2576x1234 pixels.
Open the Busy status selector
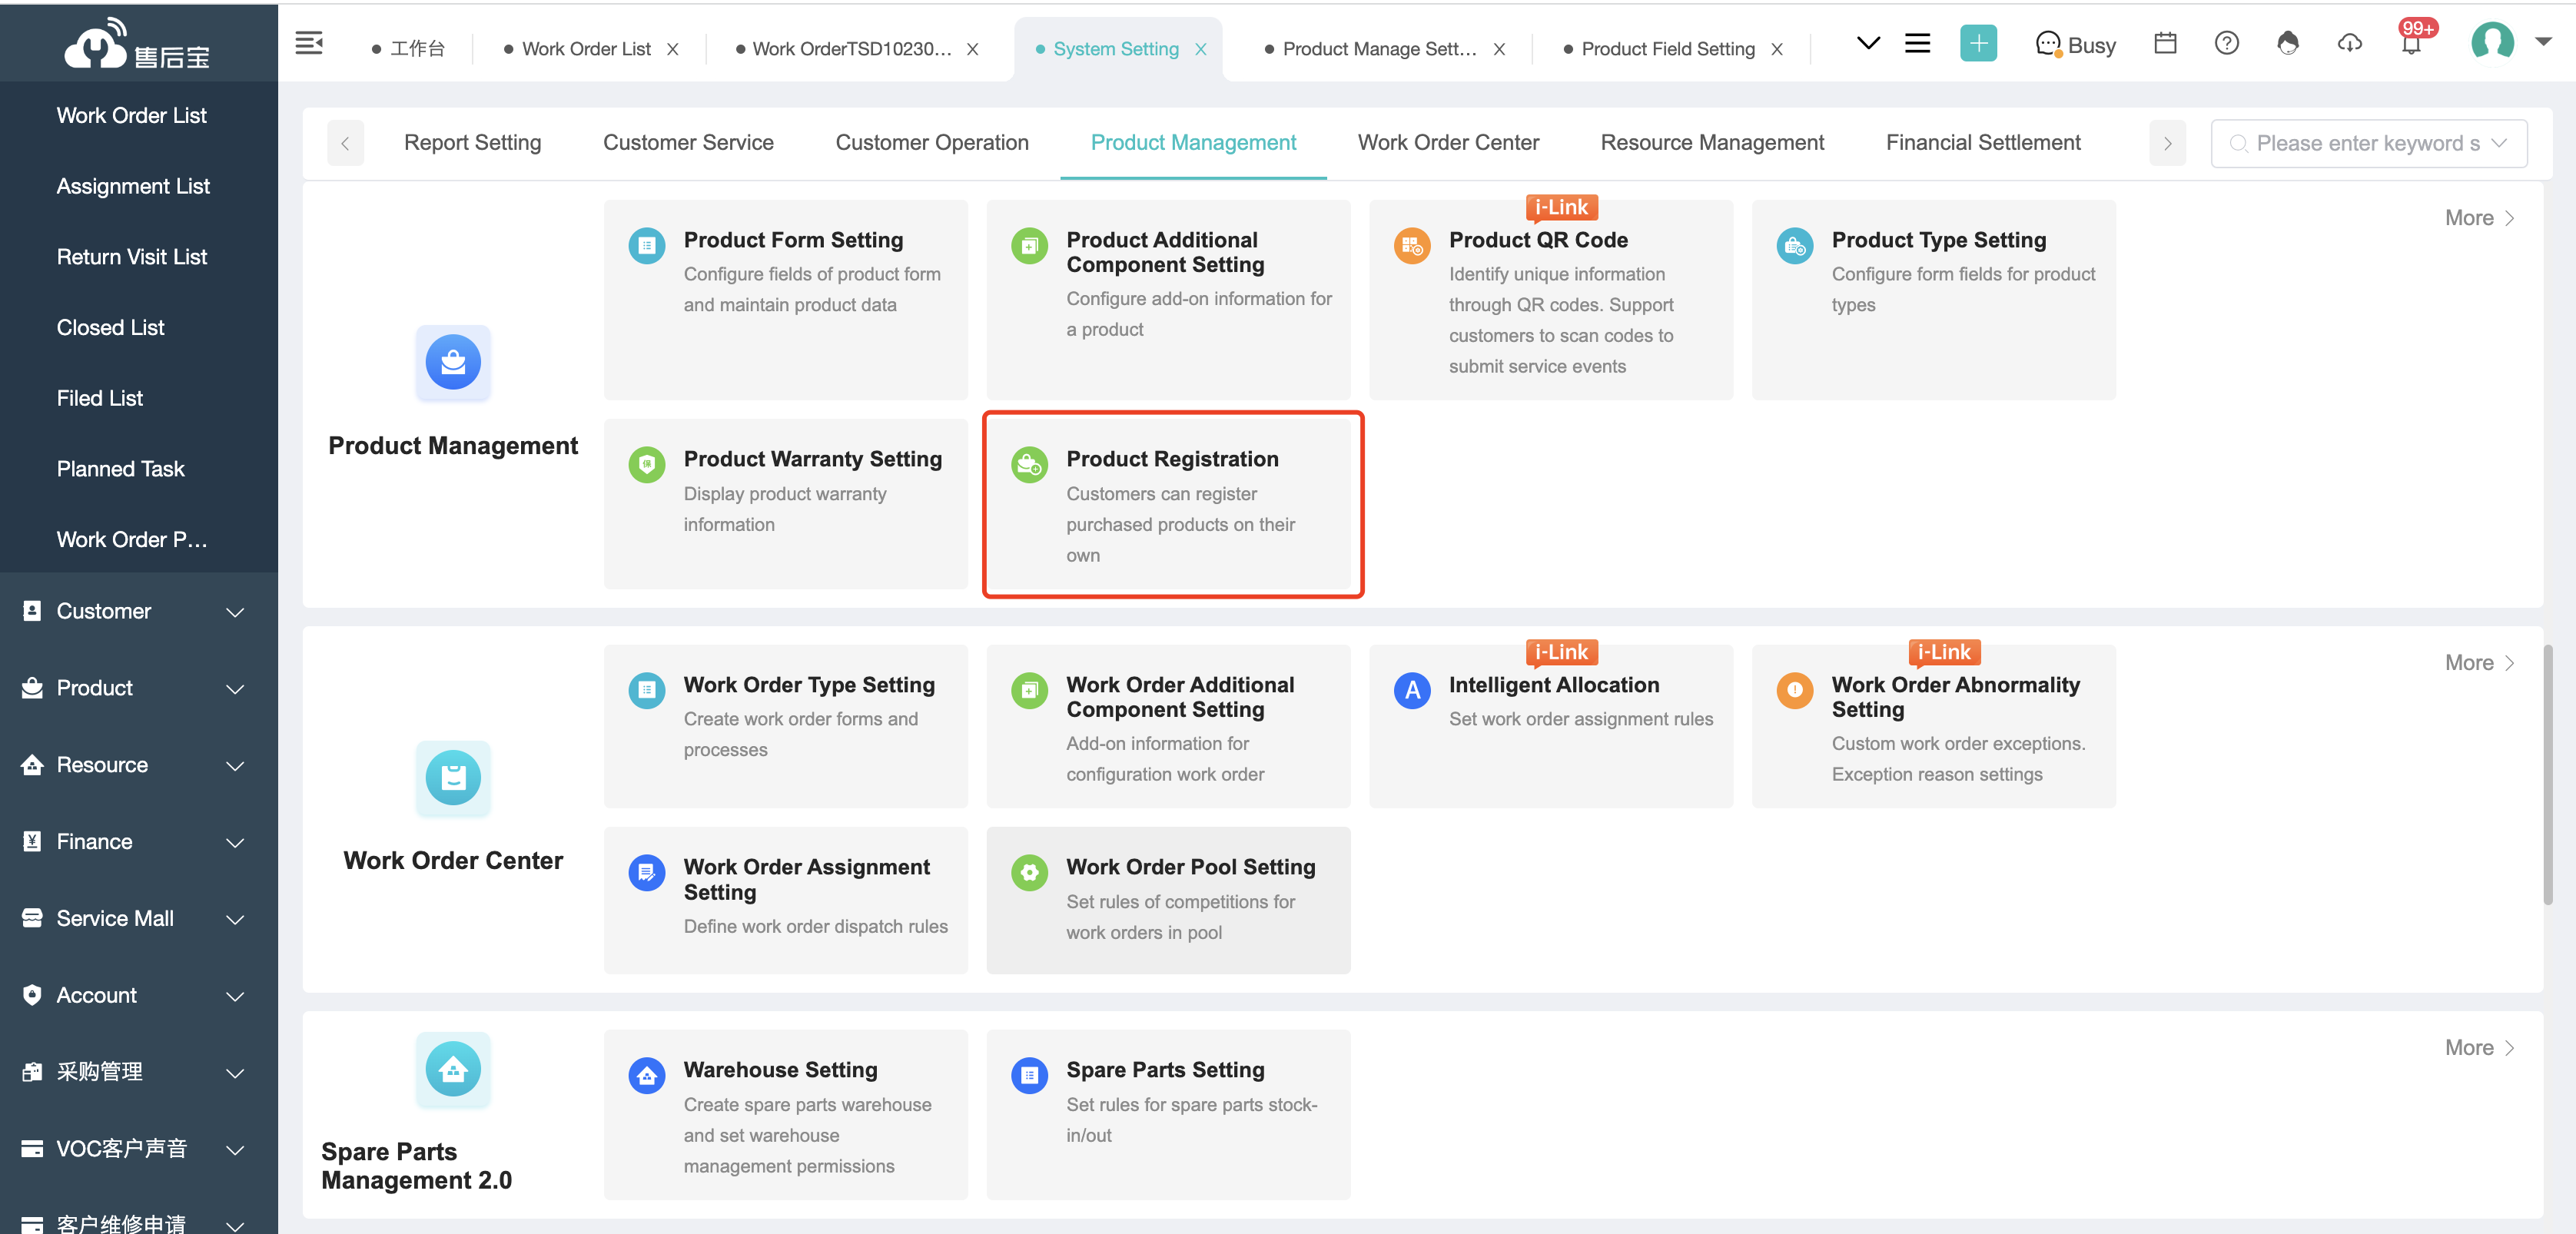pyautogui.click(x=2076, y=45)
